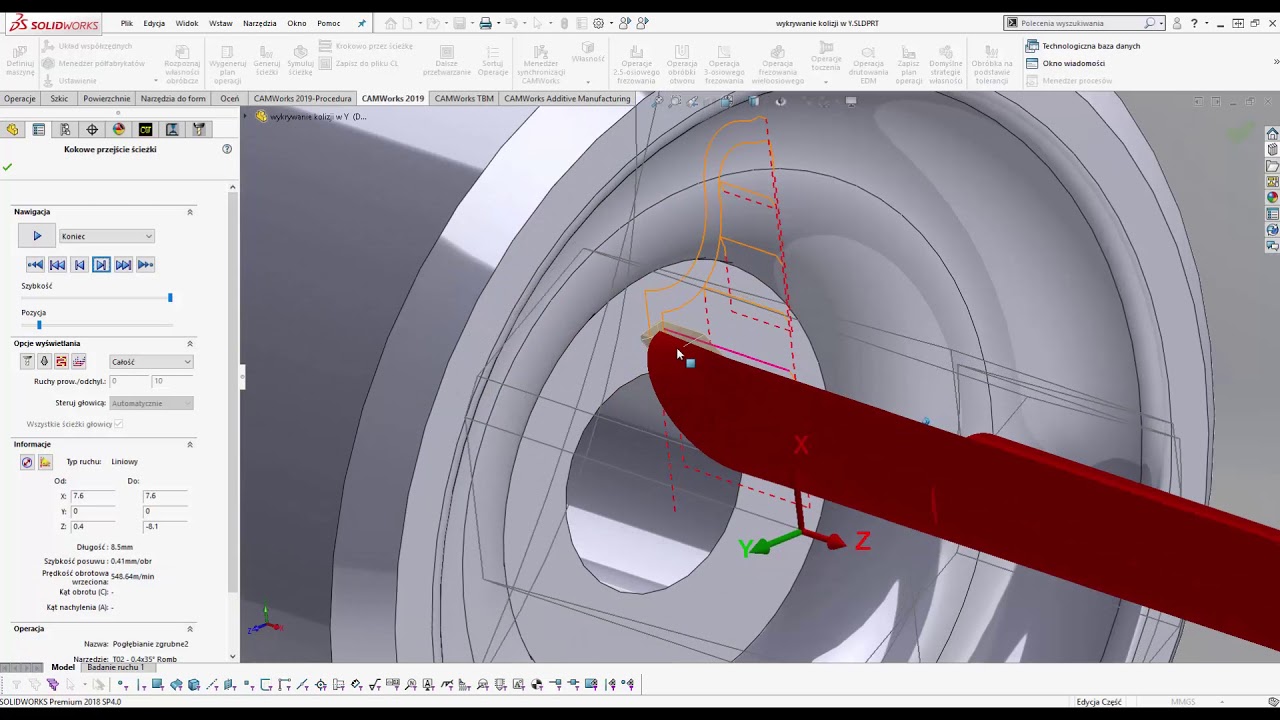The width and height of the screenshot is (1280, 720).
Task: Step forward one move in the toolpath
Action: pyautogui.click(x=101, y=265)
